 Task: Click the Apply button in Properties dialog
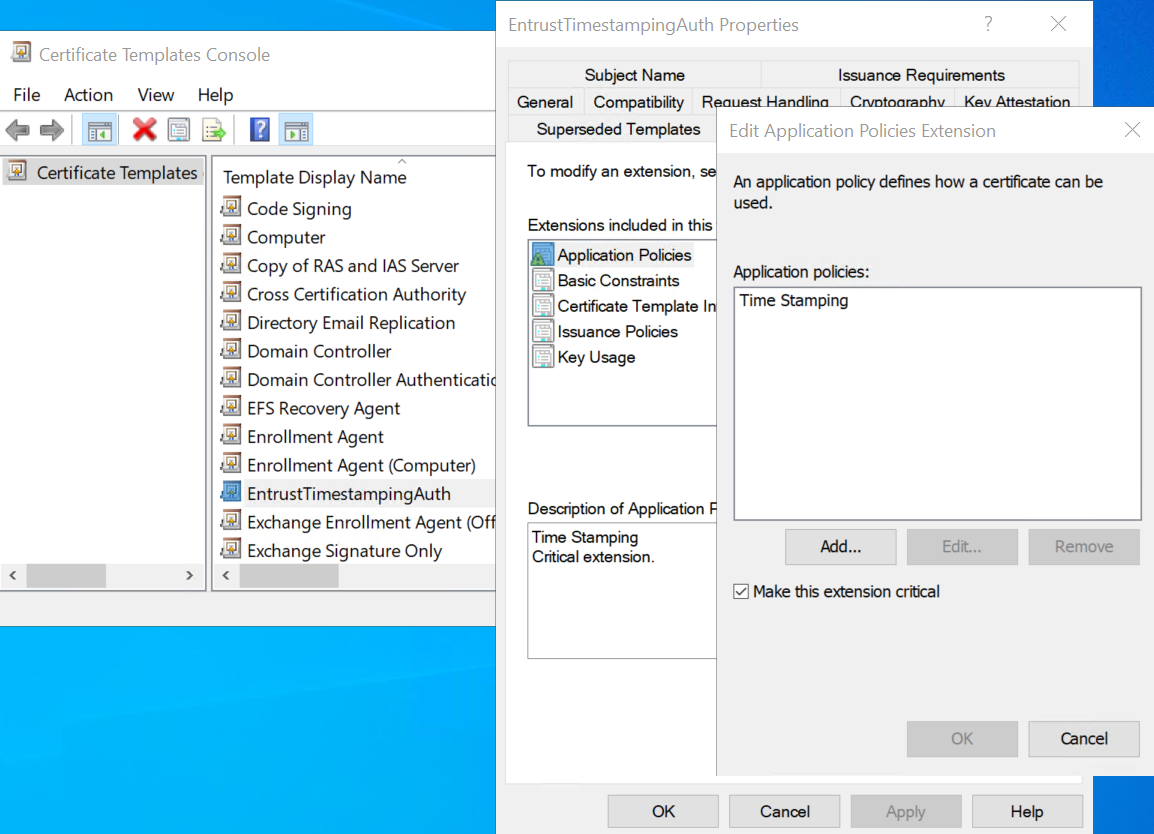pos(906,812)
